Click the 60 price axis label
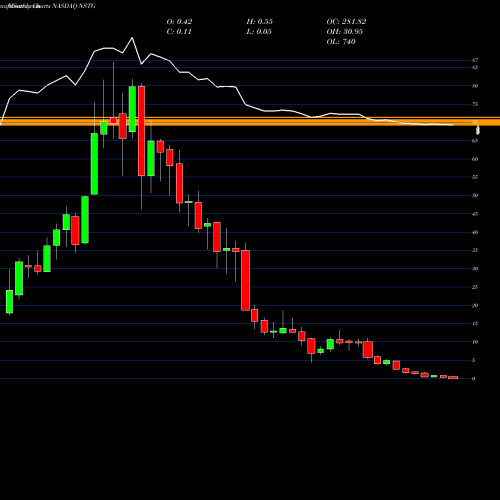Viewport: 500px width, 500px height. 475,159
